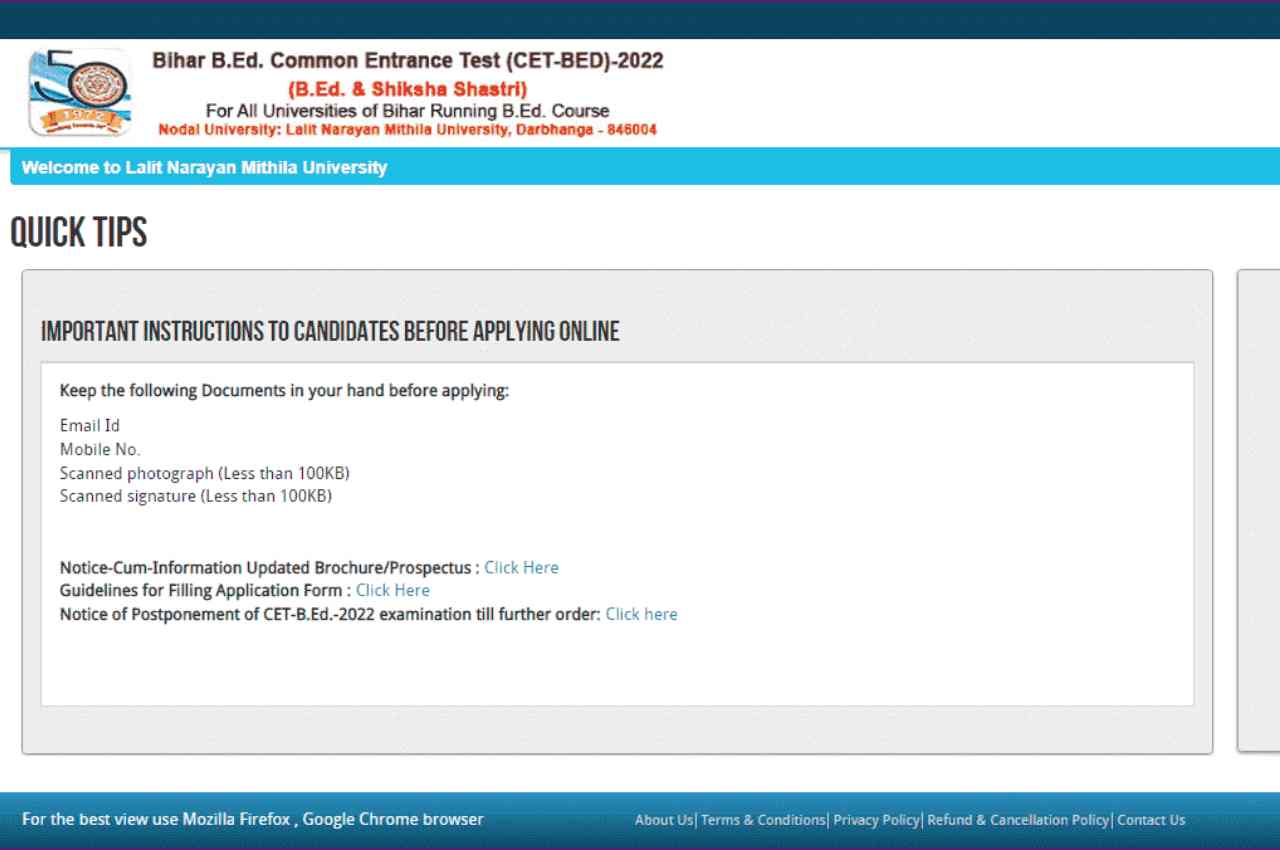Open Contact Us in the footer
Image resolution: width=1280 pixels, height=850 pixels.
1151,820
